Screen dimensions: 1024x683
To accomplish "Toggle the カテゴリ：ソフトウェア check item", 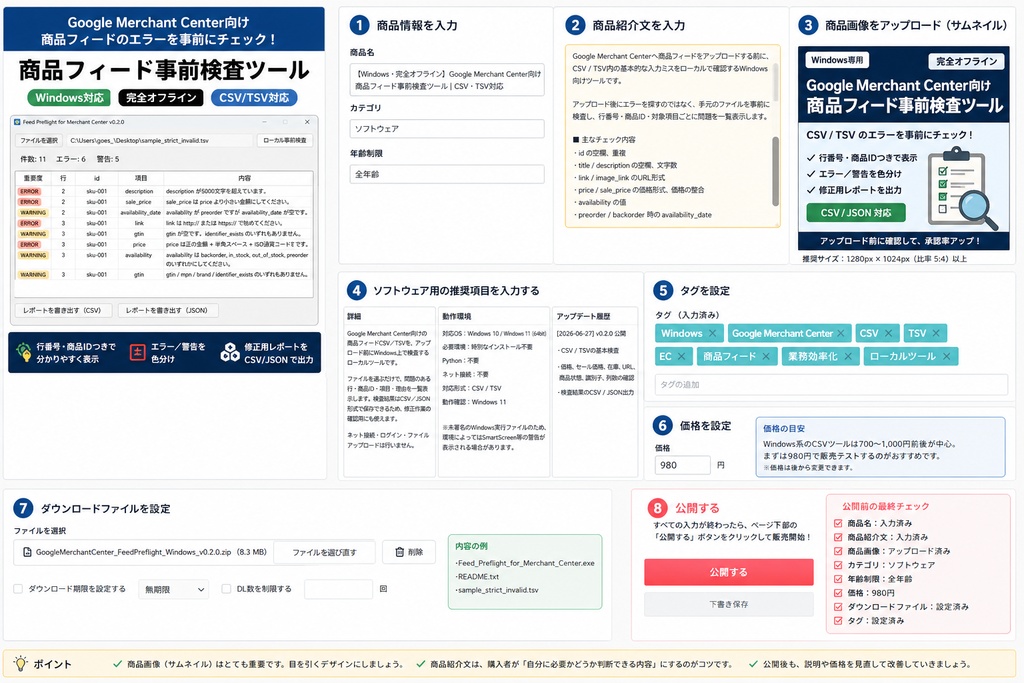I will (x=838, y=565).
